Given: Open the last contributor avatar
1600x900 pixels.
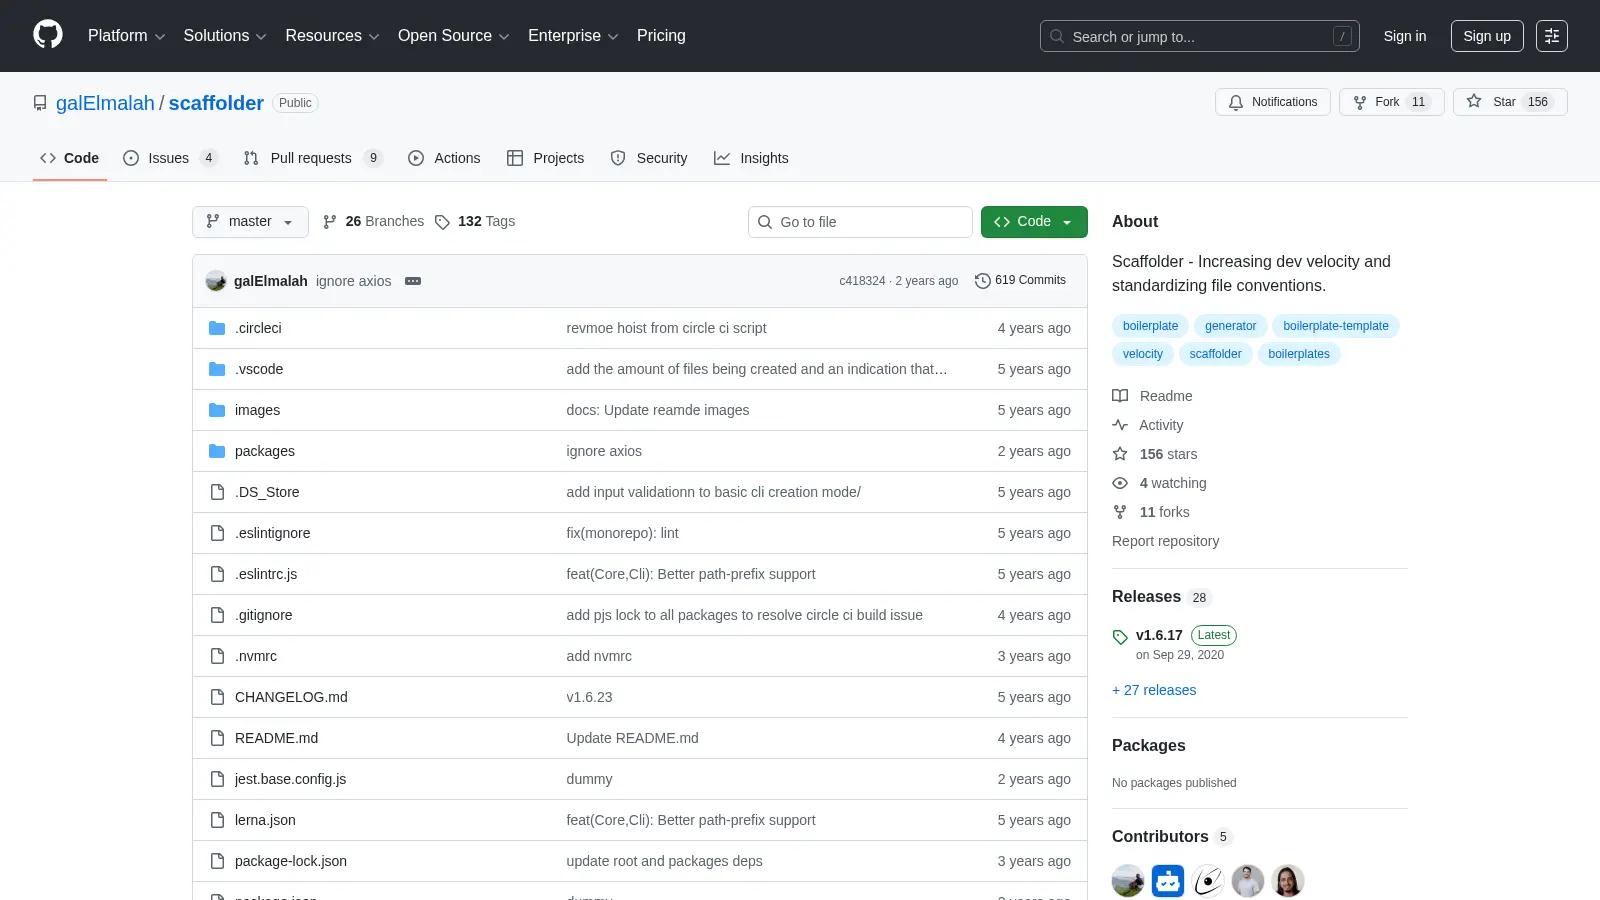Looking at the screenshot, I should (1288, 881).
